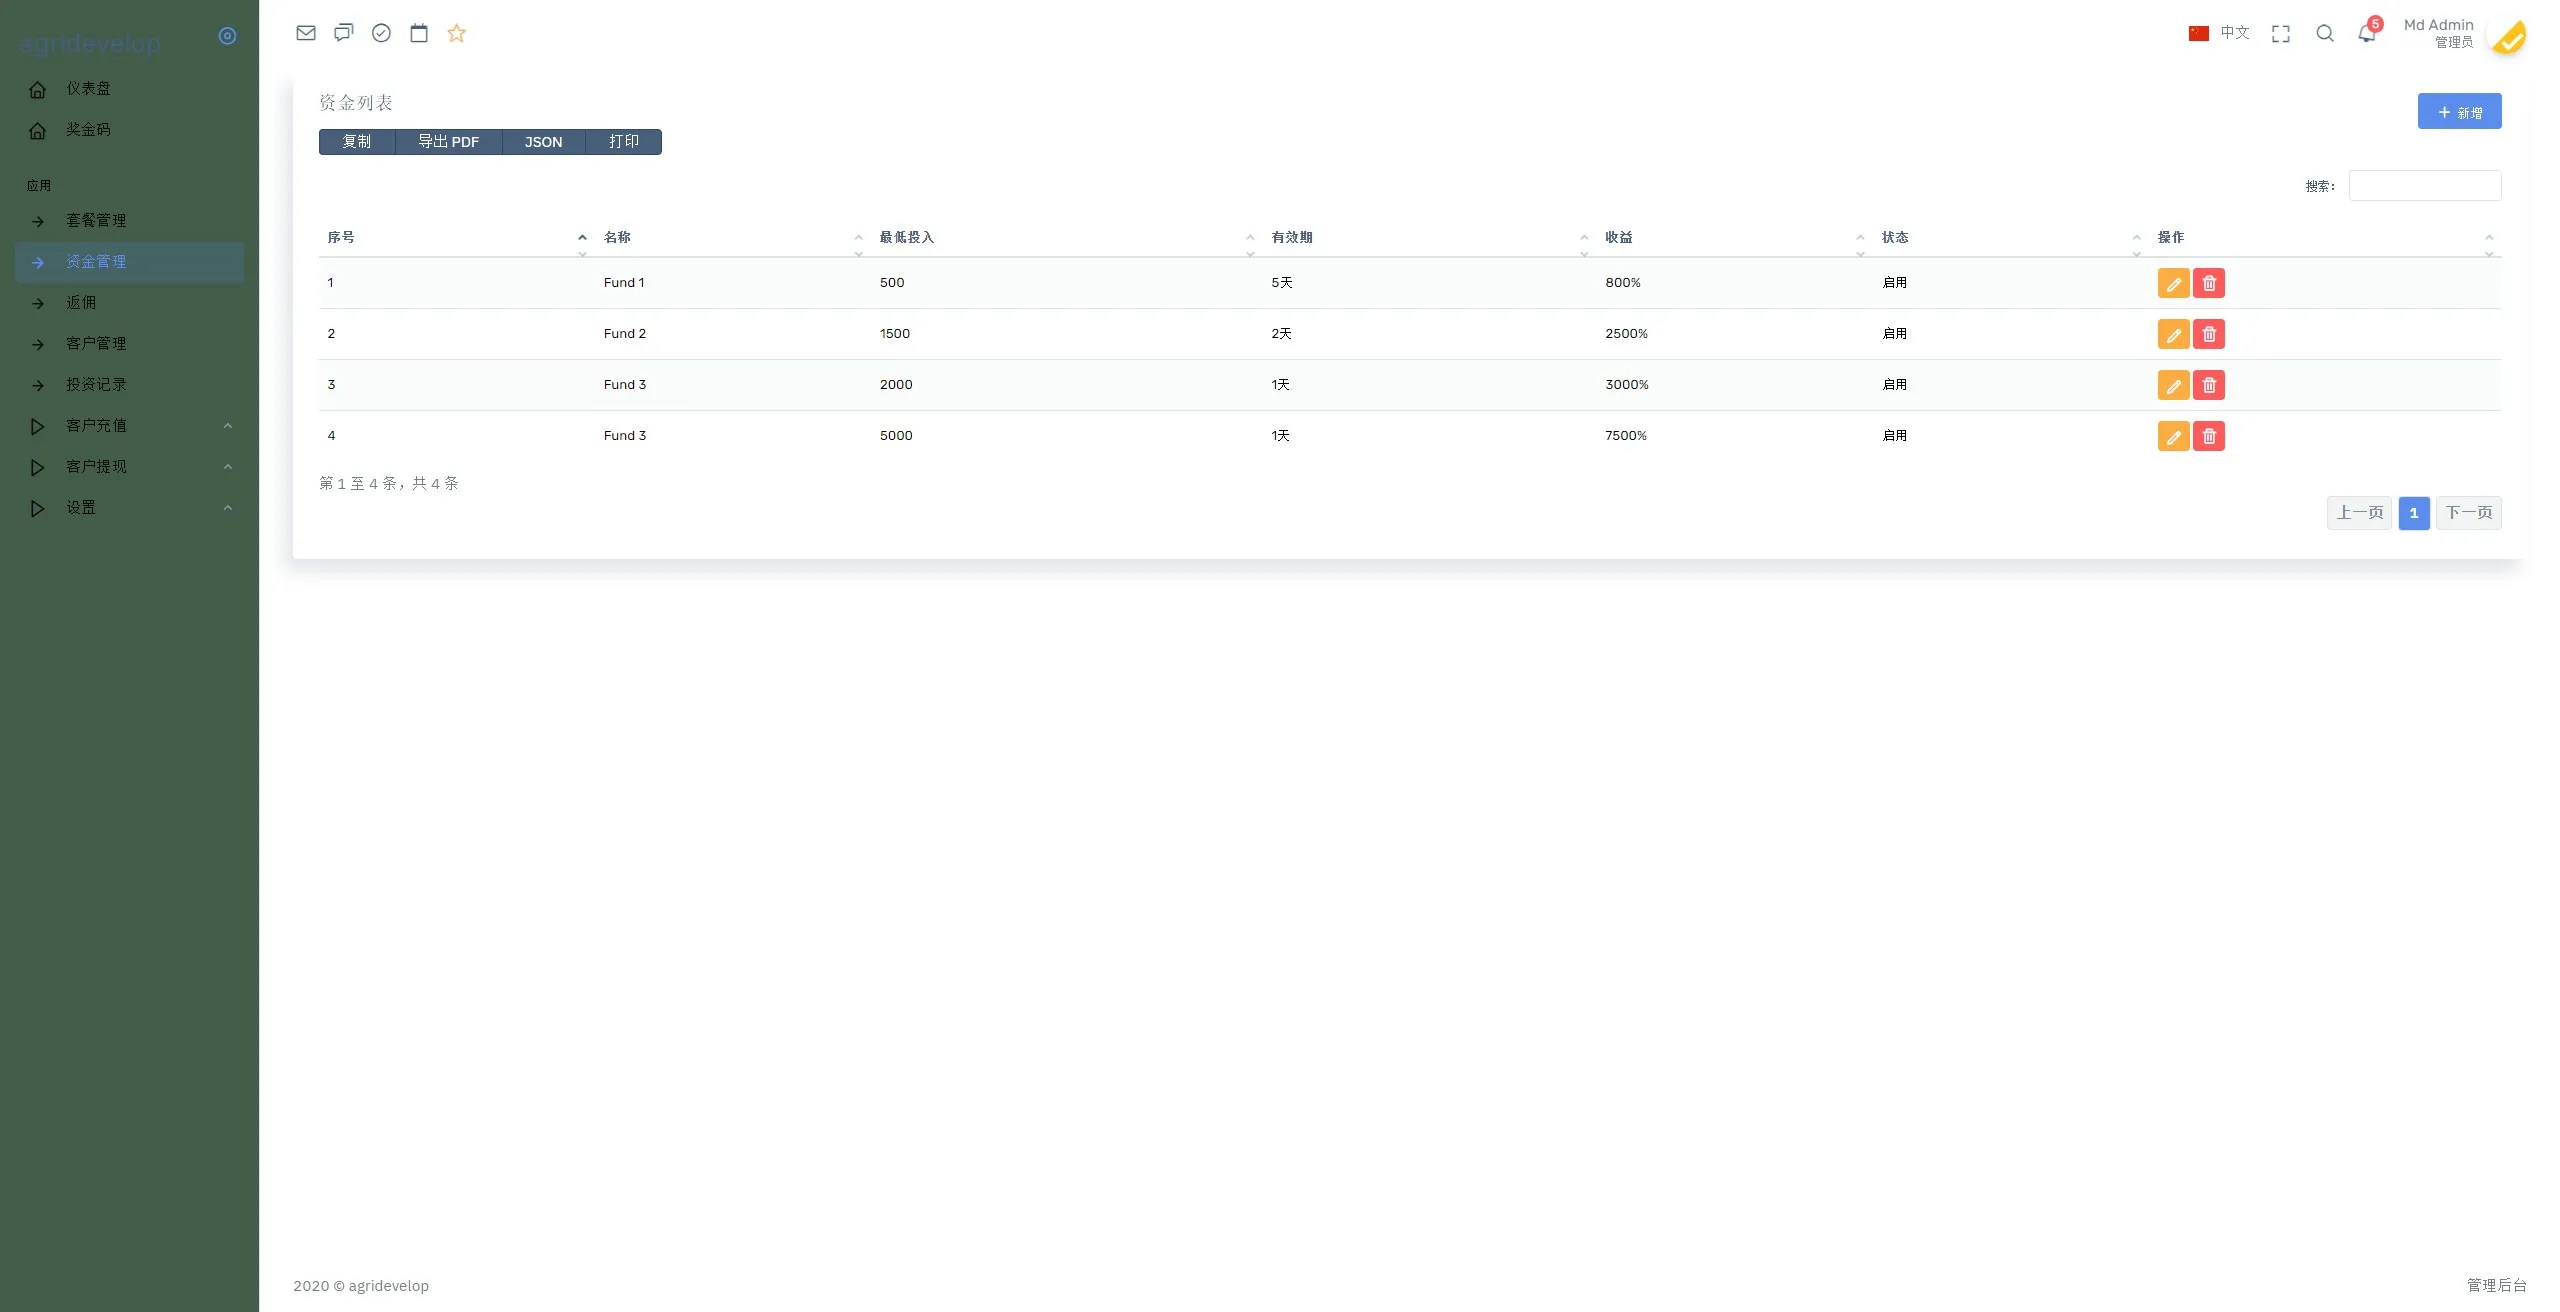This screenshot has width=2560, height=1312.
Task: Edit Fund 2 with the pencil icon
Action: pyautogui.click(x=2173, y=334)
